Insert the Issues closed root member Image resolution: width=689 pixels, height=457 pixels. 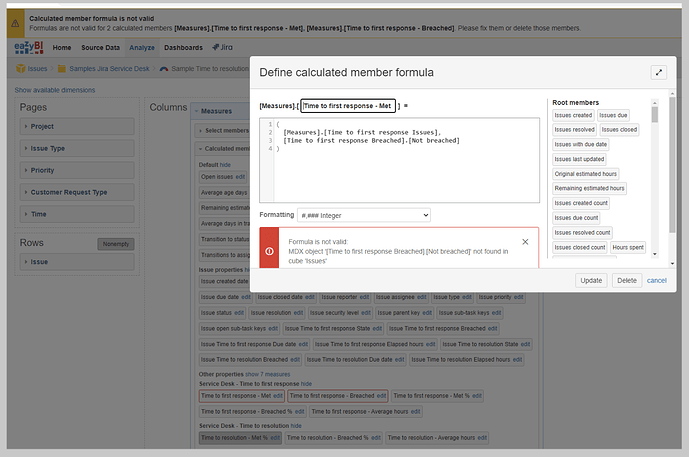coord(619,130)
